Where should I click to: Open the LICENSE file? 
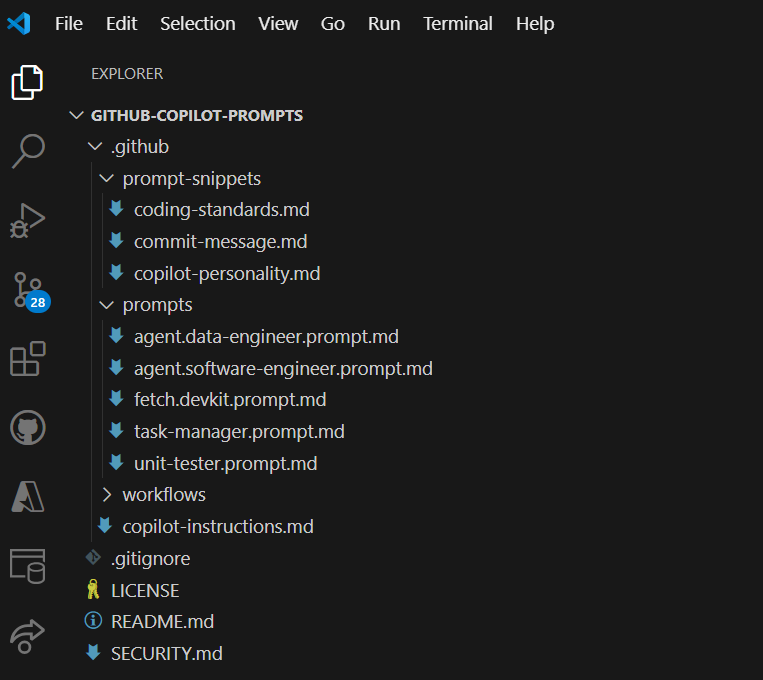coord(145,590)
